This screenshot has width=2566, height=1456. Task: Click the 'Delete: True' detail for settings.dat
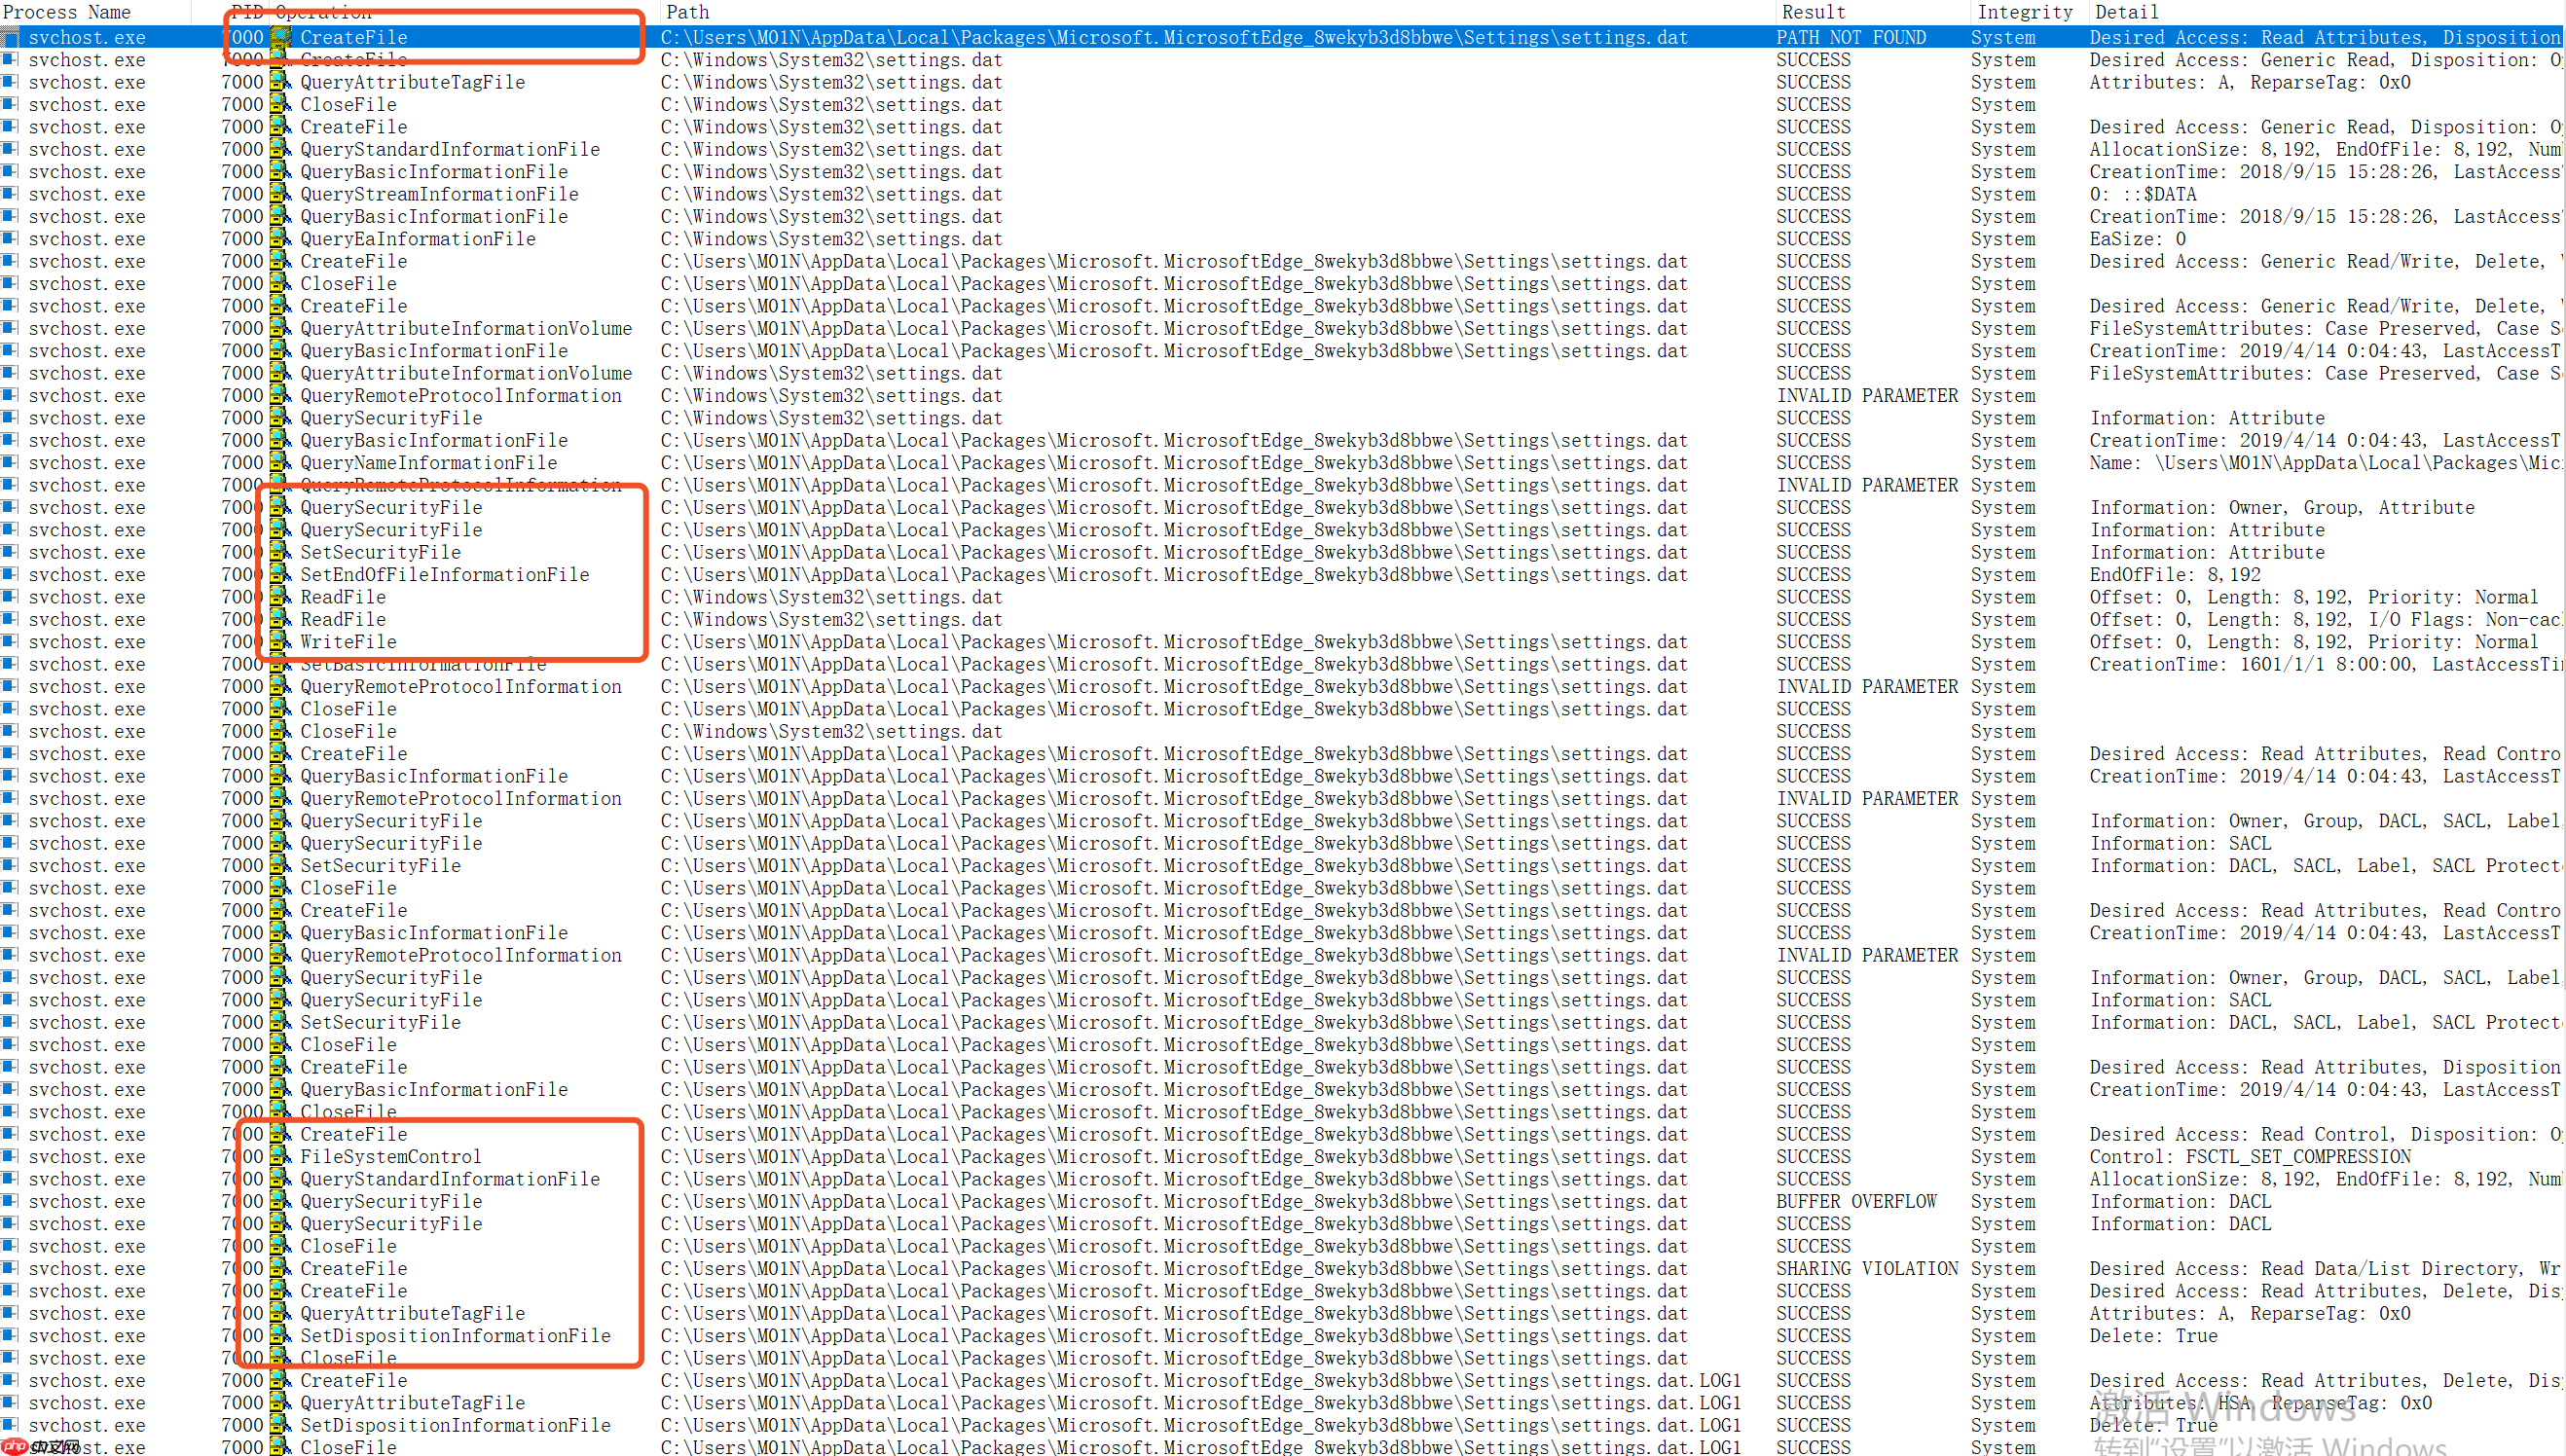click(x=2153, y=1335)
